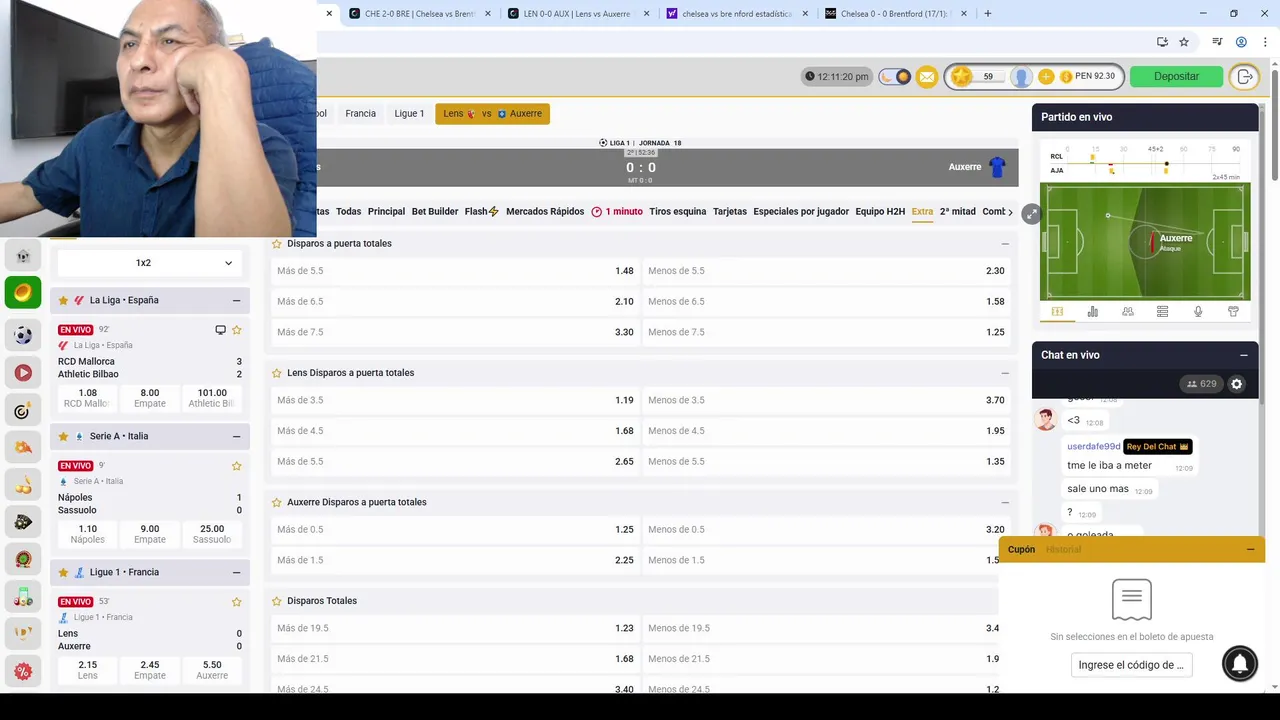Screen dimensions: 1280x720
Task: Collapse Disparos a puerta totales market
Action: 1005,243
